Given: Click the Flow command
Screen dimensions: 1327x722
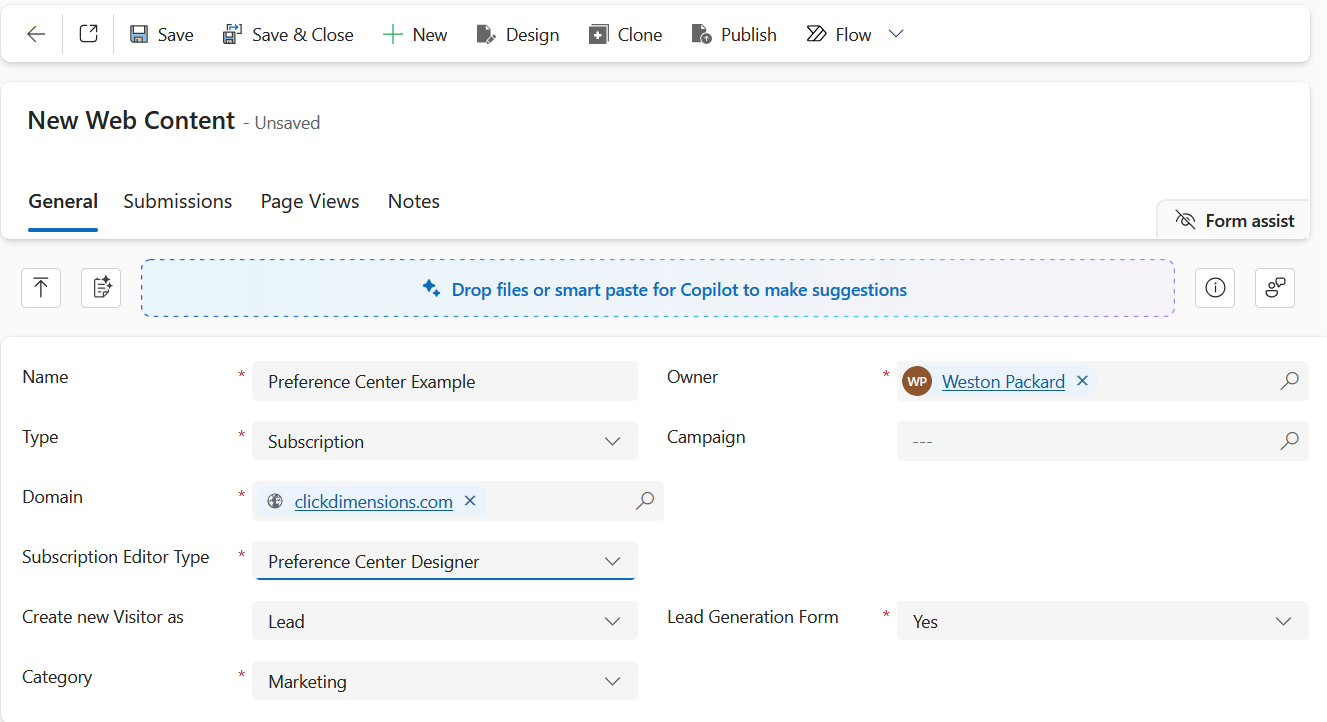Looking at the screenshot, I should tap(839, 34).
